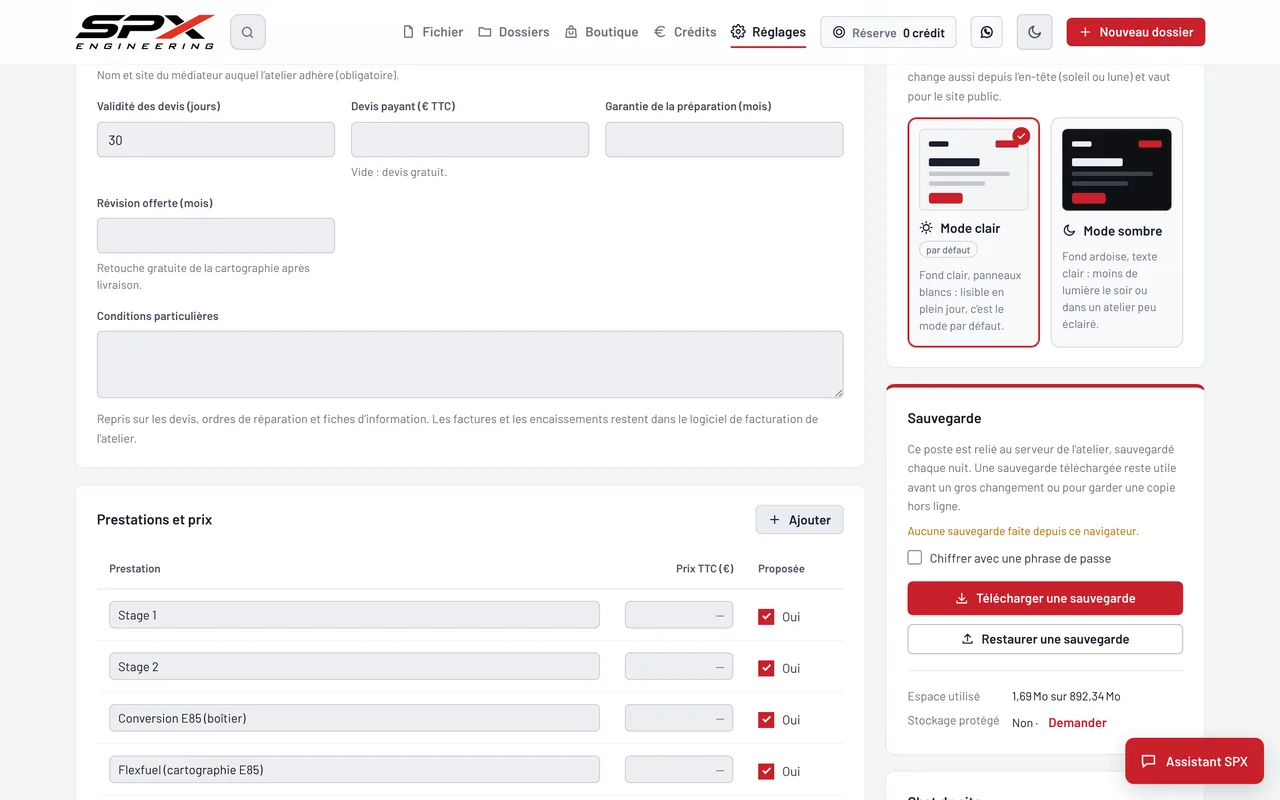This screenshot has width=1280, height=800.
Task: Edit the Flexfuel (cartographie E85) name field
Action: tap(354, 770)
